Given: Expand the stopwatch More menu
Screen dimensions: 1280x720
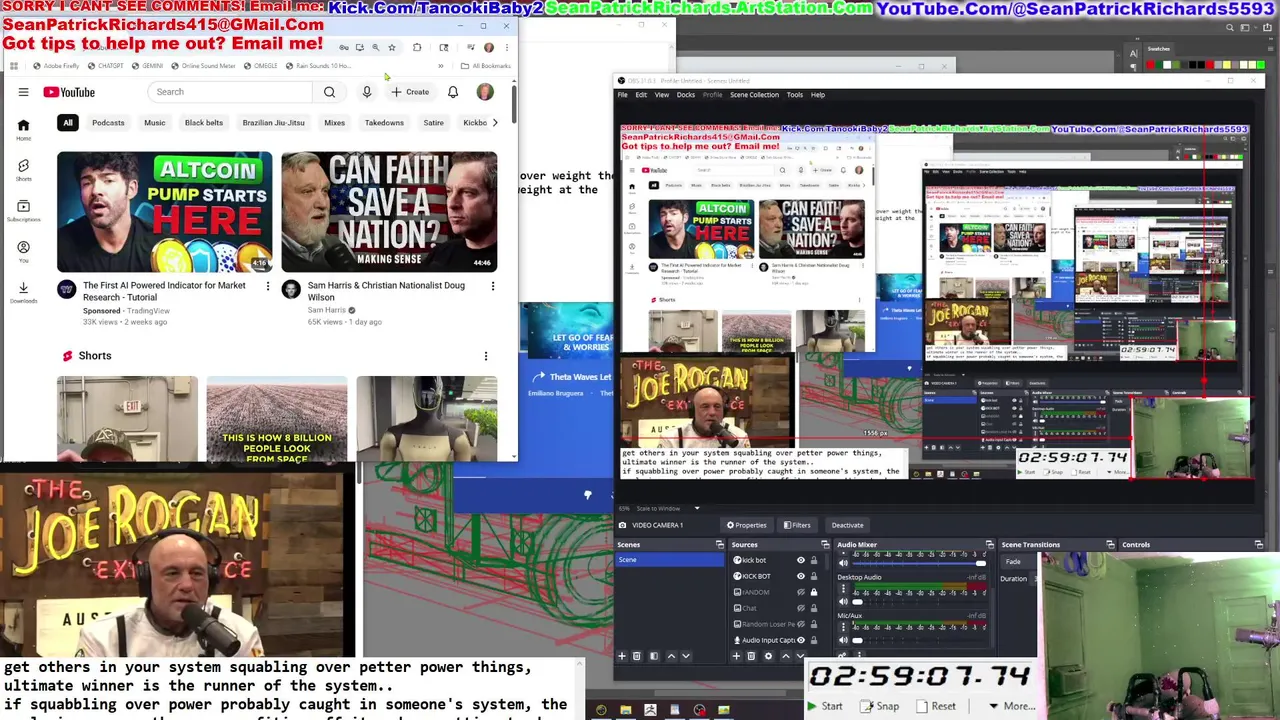Looking at the screenshot, I should point(1011,706).
